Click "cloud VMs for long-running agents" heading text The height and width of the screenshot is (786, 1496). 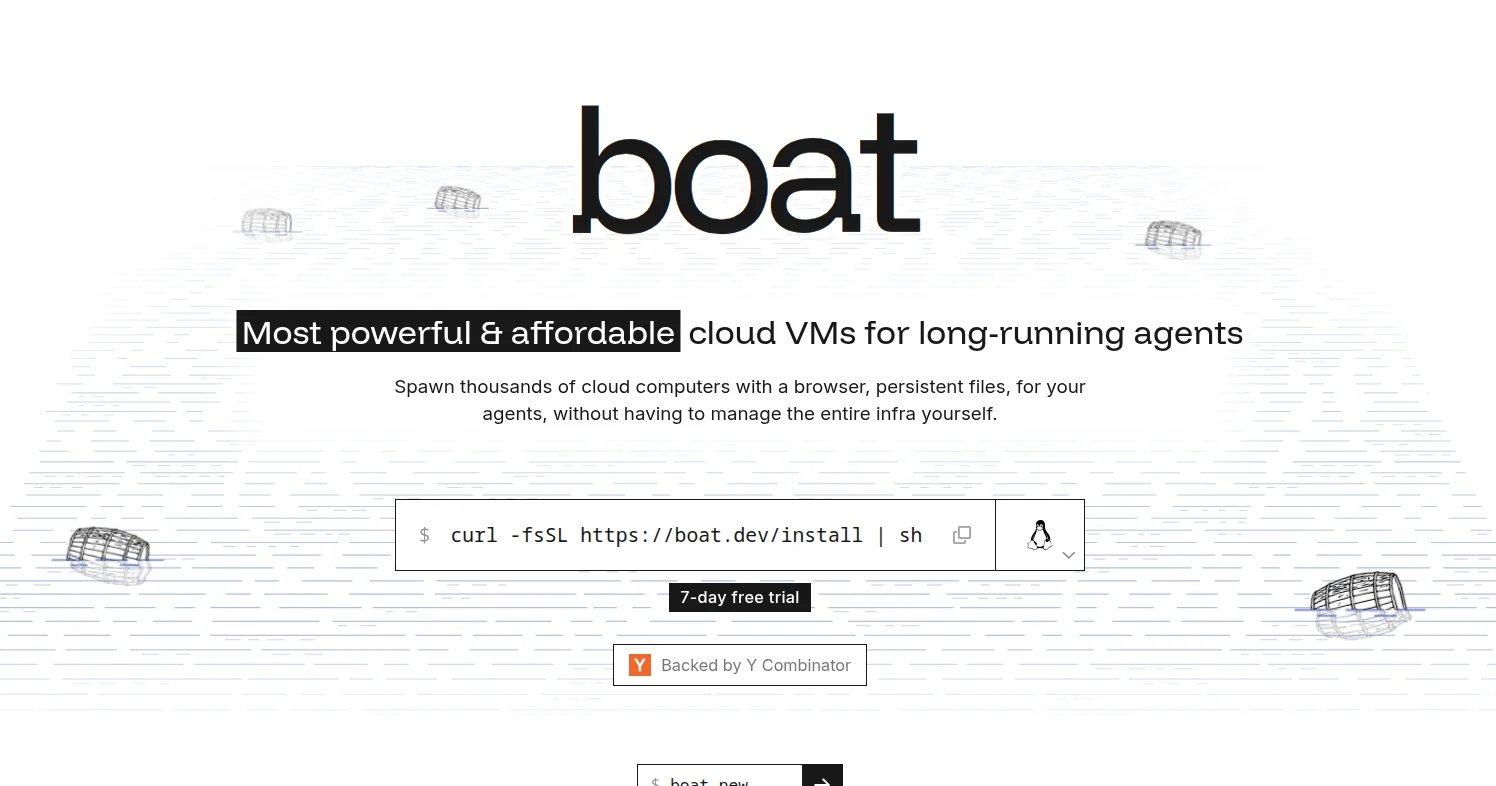(966, 332)
